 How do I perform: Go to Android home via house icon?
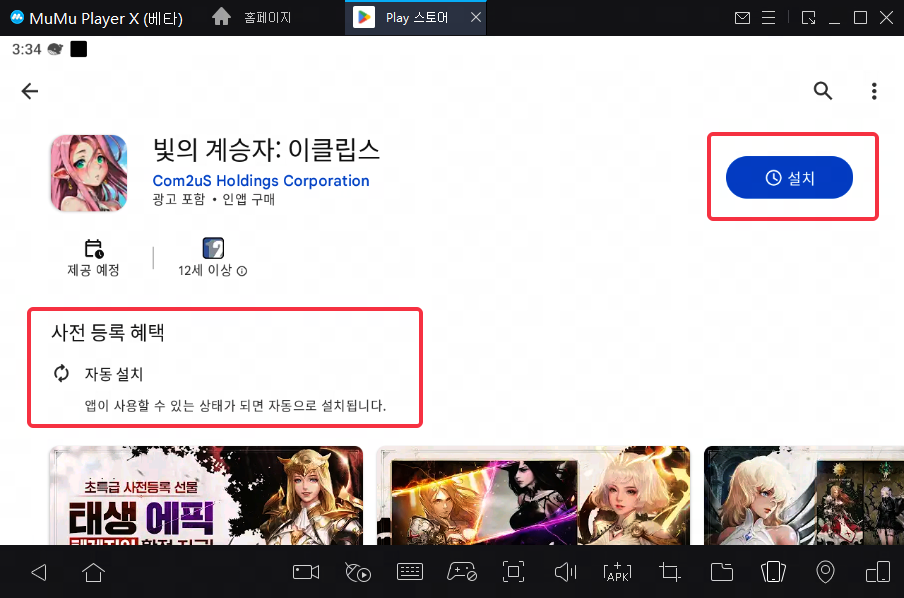(x=93, y=573)
